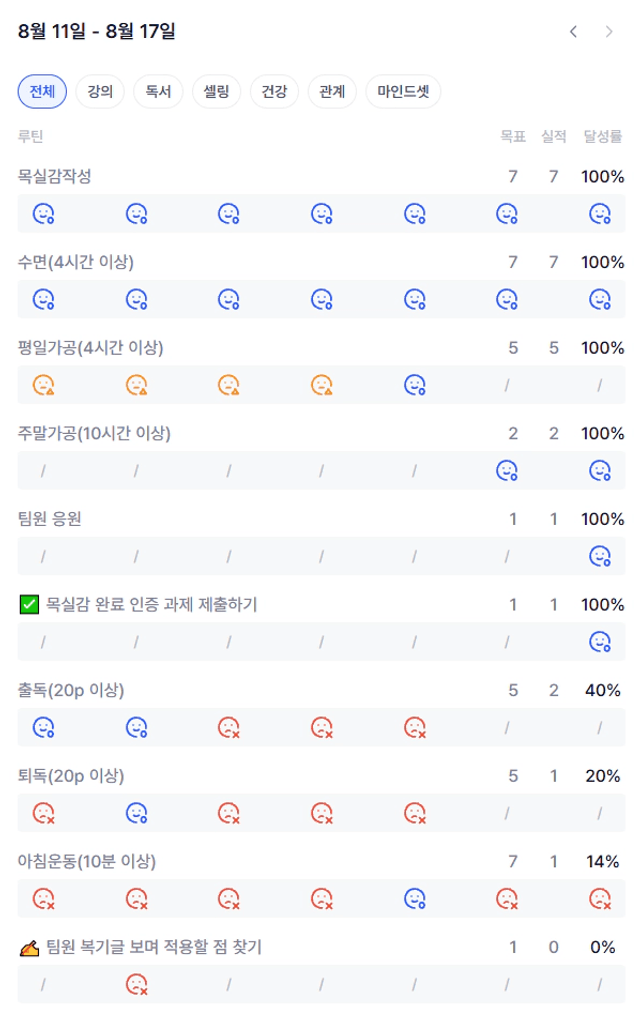Click red sad face in 팀원 복기글 row

136,984
